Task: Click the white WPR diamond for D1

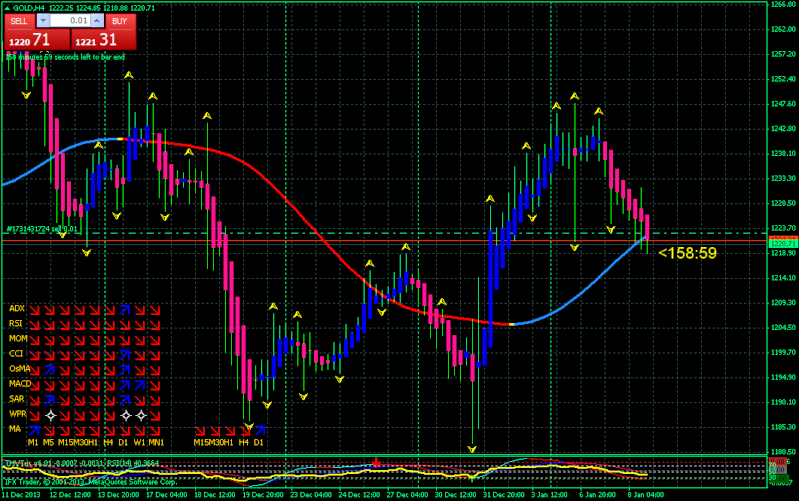Action: (x=125, y=415)
